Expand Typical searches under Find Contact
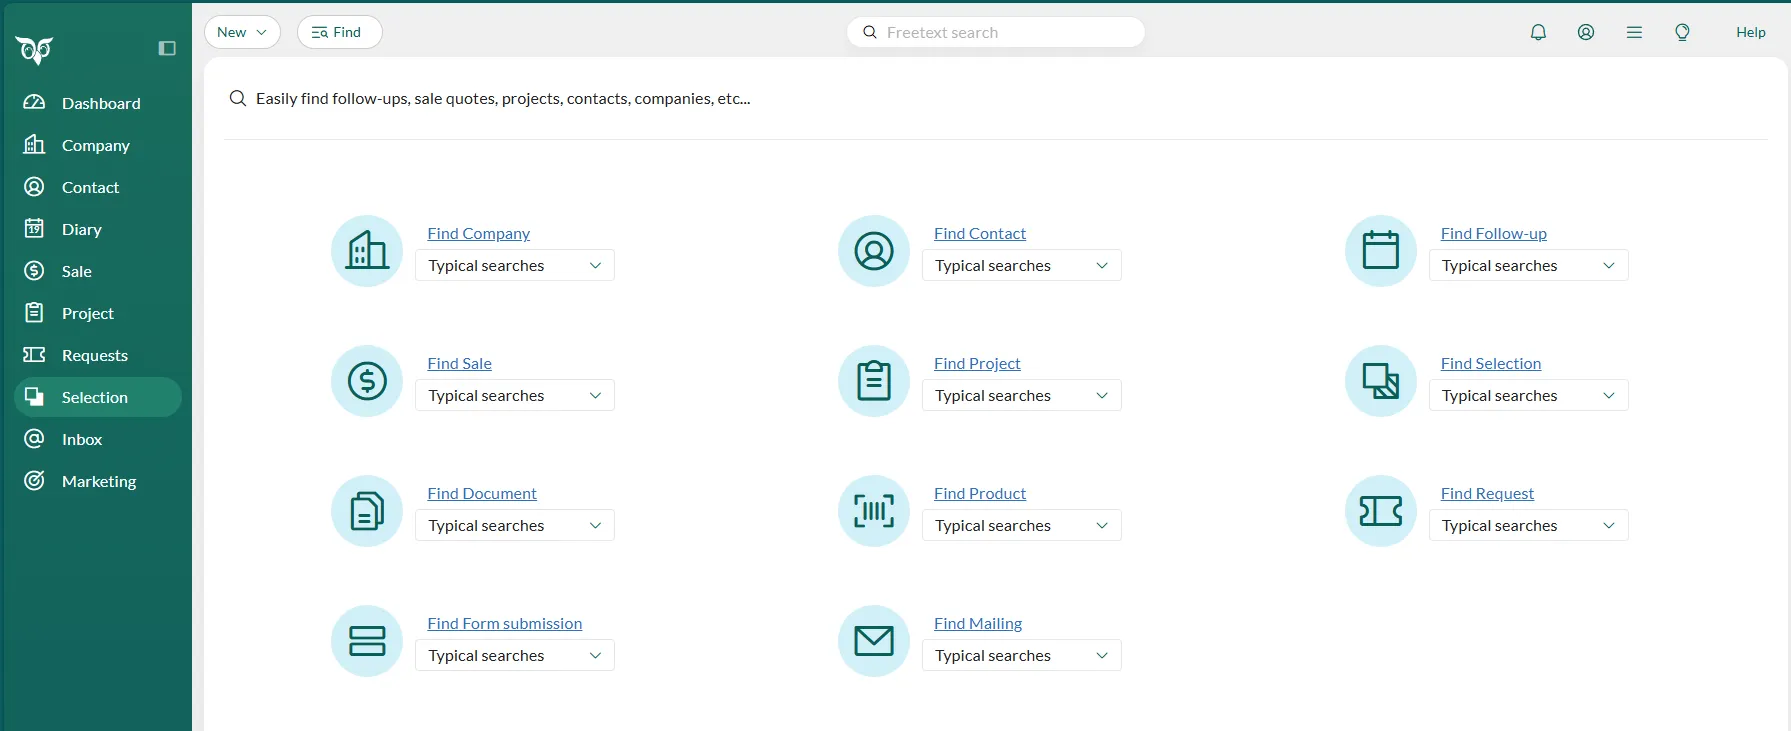1791x731 pixels. tap(1021, 265)
